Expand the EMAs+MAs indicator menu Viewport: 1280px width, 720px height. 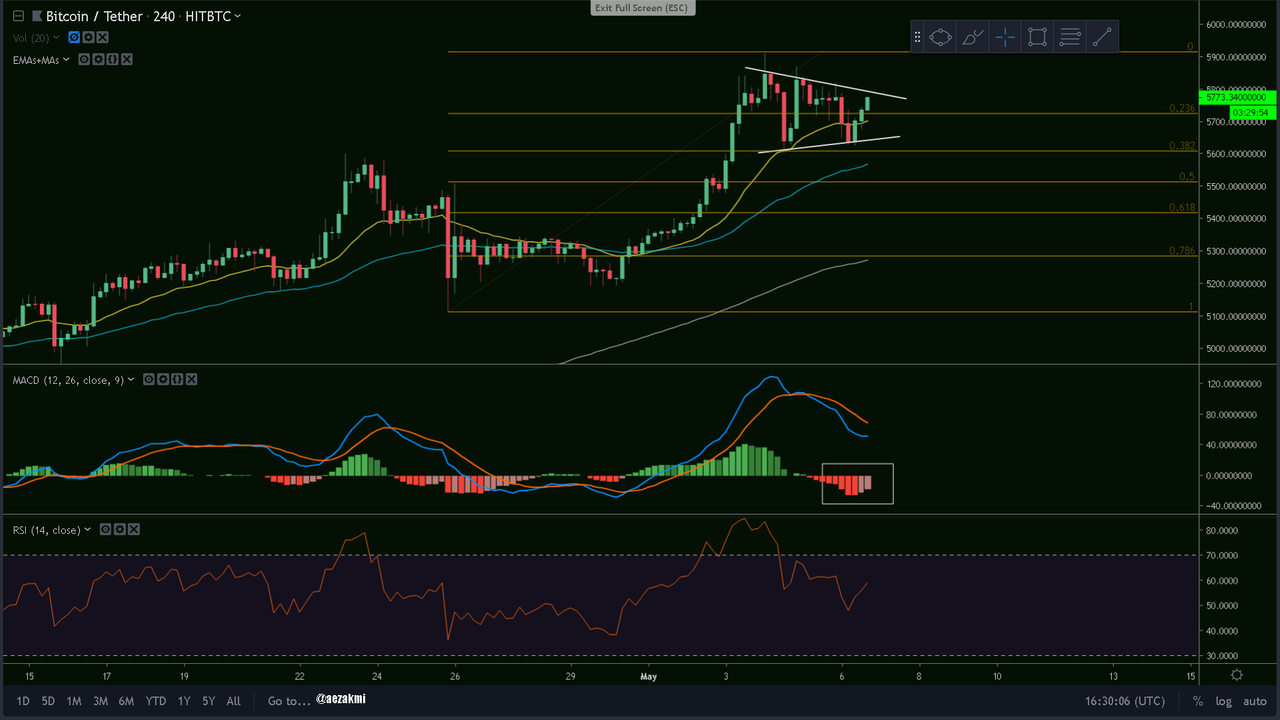pos(66,60)
